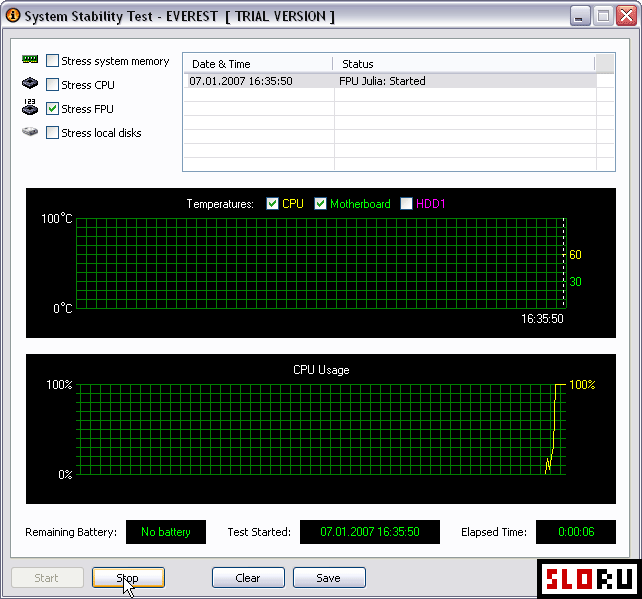Click the Elapsed Time value 0:00:06

click(576, 532)
